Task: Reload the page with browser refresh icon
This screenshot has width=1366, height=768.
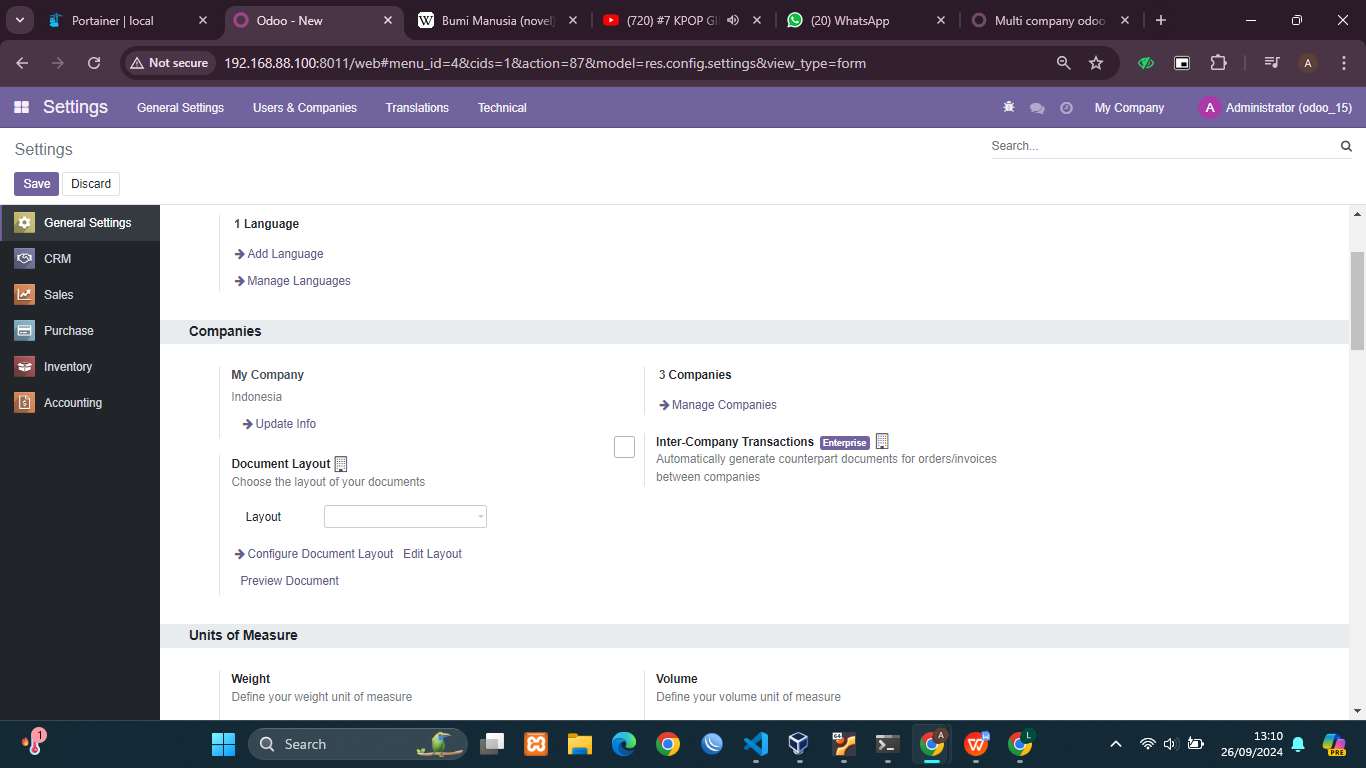Action: [x=94, y=63]
